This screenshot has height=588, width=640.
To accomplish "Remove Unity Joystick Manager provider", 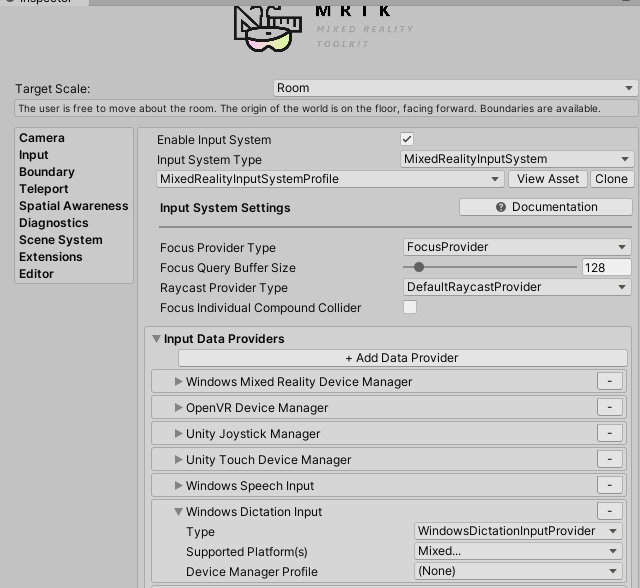I will [610, 433].
